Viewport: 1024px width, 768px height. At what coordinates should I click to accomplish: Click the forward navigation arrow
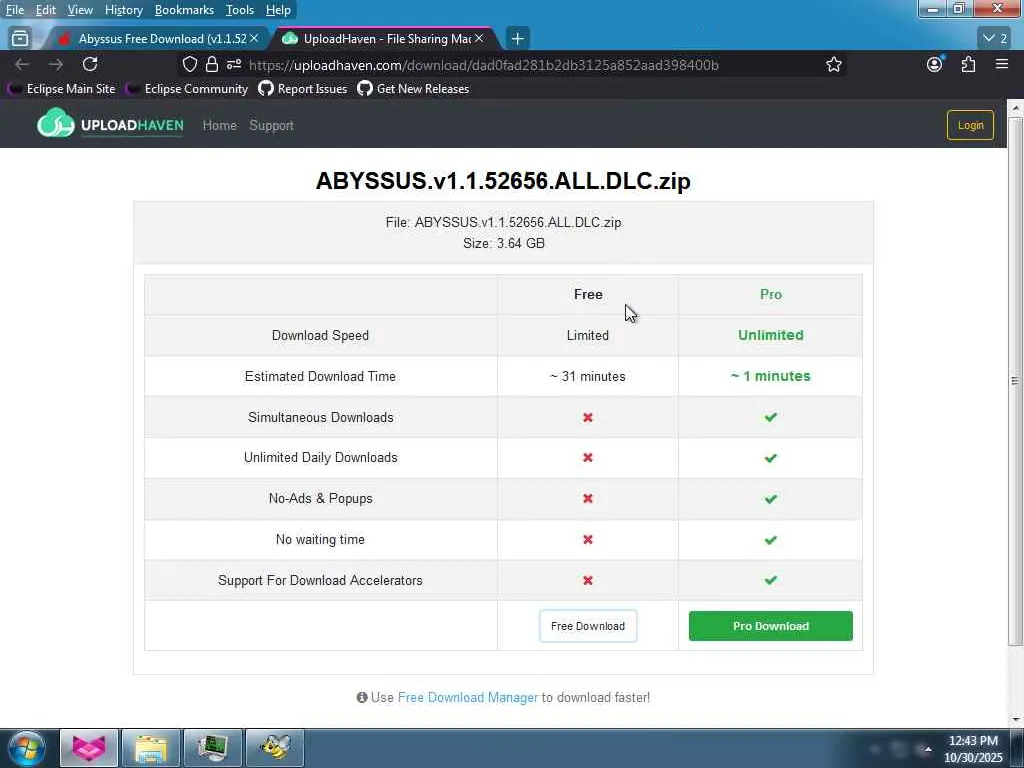tap(56, 64)
